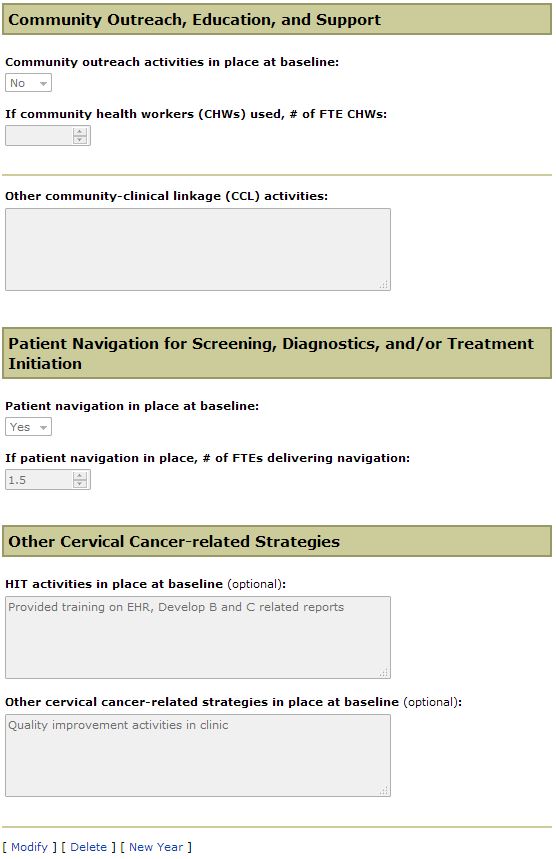Image resolution: width=556 pixels, height=859 pixels.
Task: Open community outreach activities baseline dropdown
Action: 28,83
